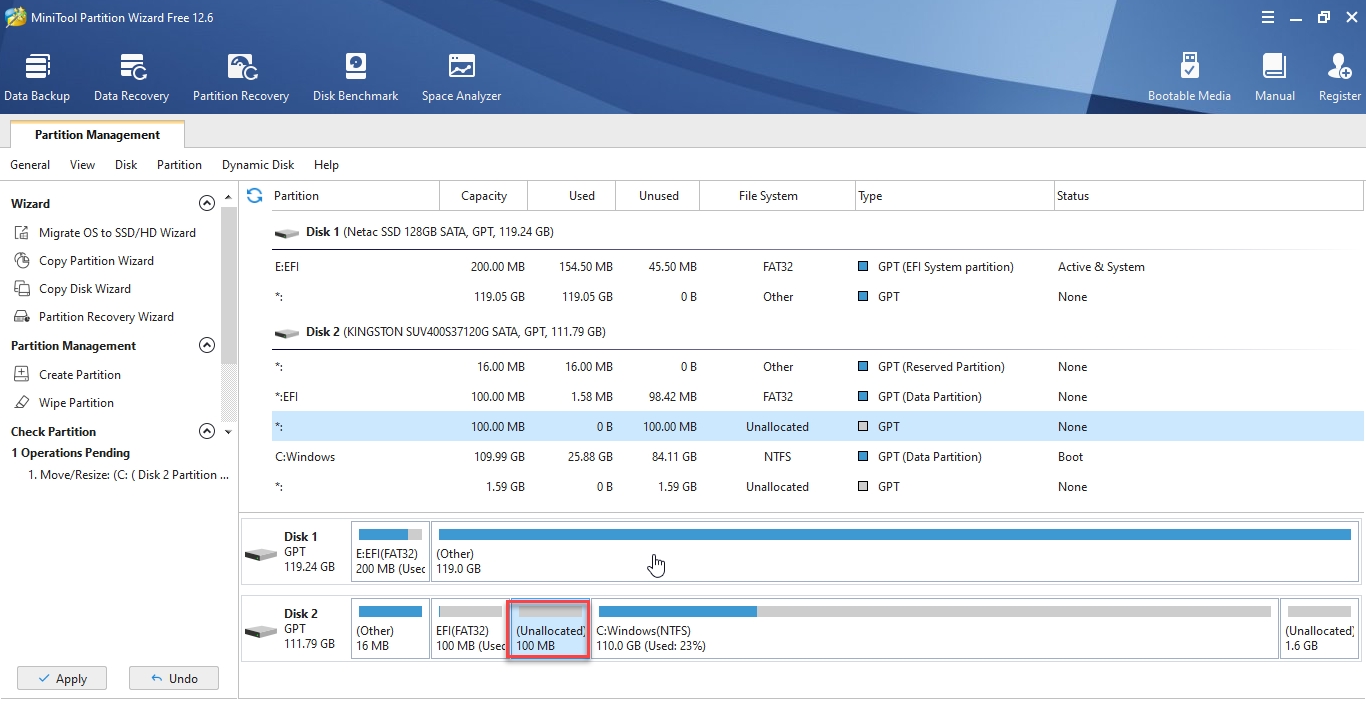1366x720 pixels.
Task: Open the Manual
Action: pyautogui.click(x=1274, y=78)
